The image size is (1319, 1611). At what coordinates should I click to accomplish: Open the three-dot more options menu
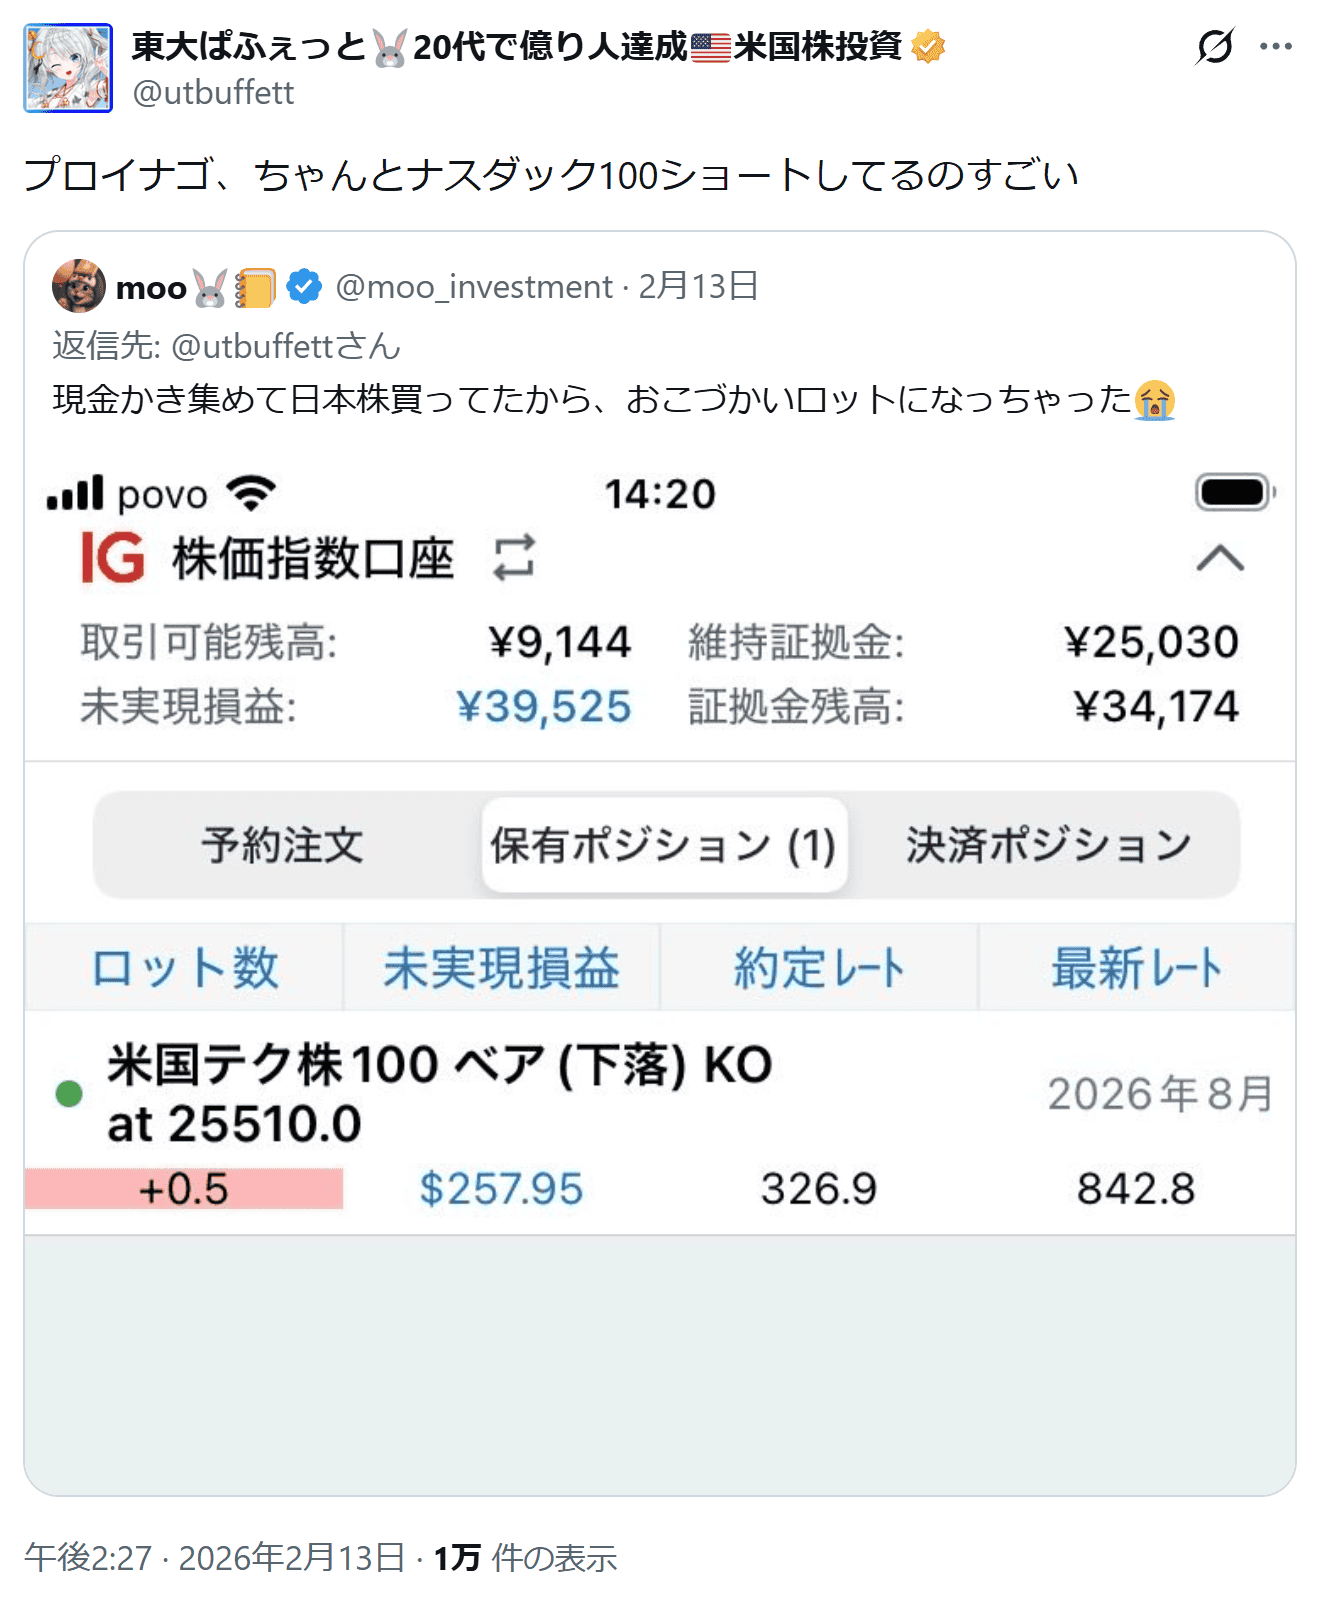click(1276, 47)
